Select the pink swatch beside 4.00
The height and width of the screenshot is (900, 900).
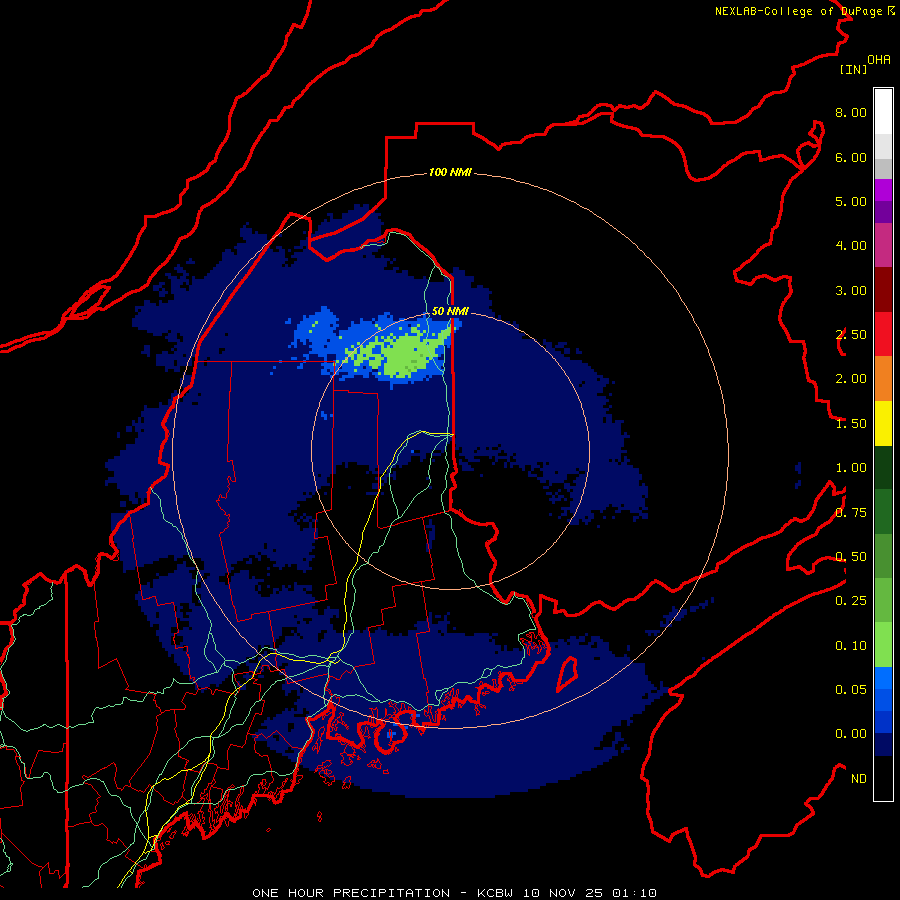point(883,245)
